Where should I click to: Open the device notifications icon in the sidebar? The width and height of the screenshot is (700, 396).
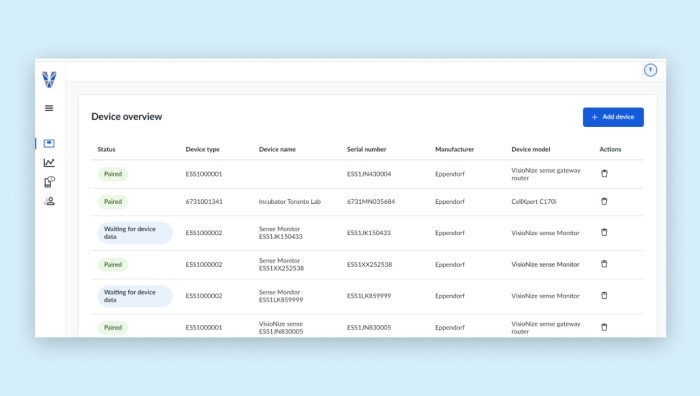pos(49,182)
